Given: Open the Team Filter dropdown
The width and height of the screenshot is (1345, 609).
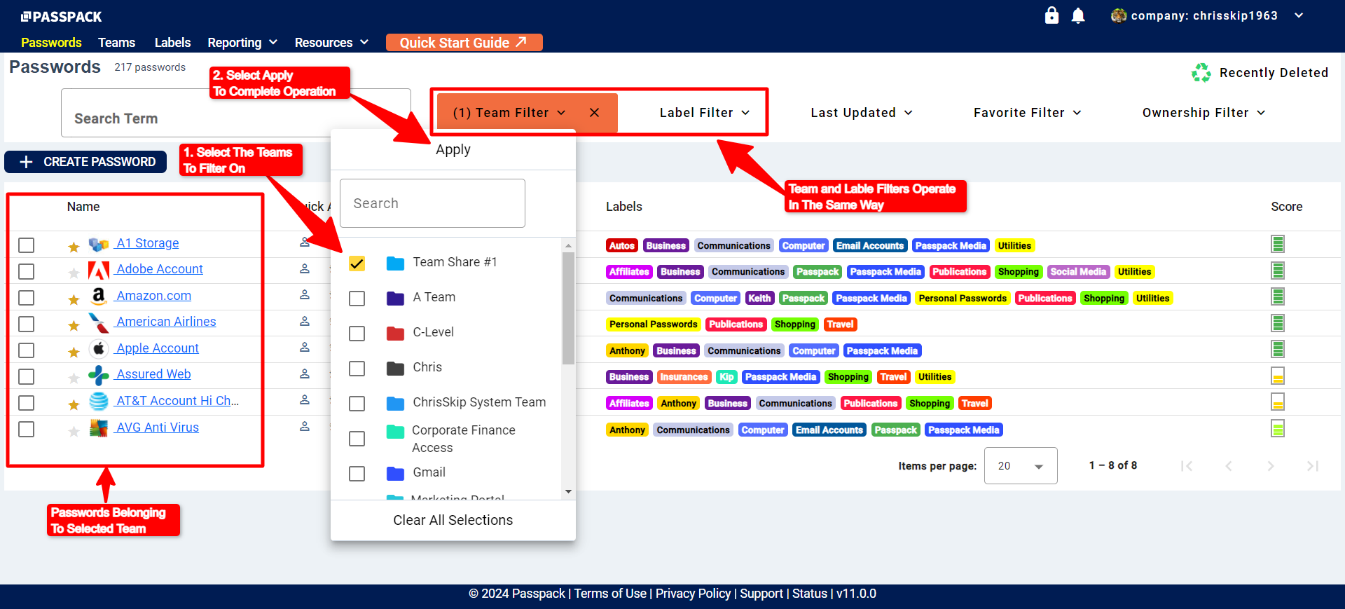Looking at the screenshot, I should [510, 113].
